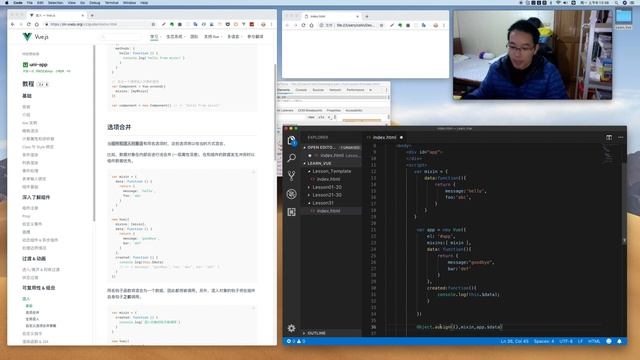Open the desktop folder icon at top right
Viewport: 640px width, 360px height.
tap(623, 17)
